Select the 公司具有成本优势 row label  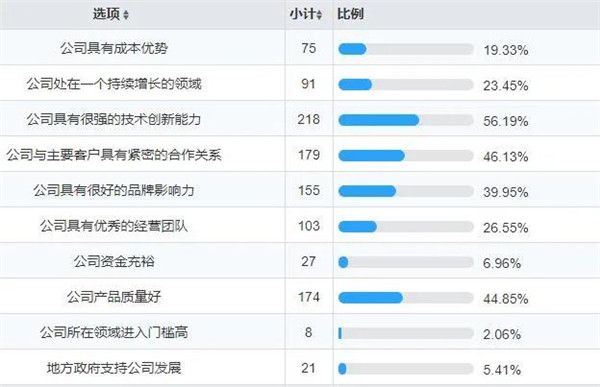[x=114, y=48]
